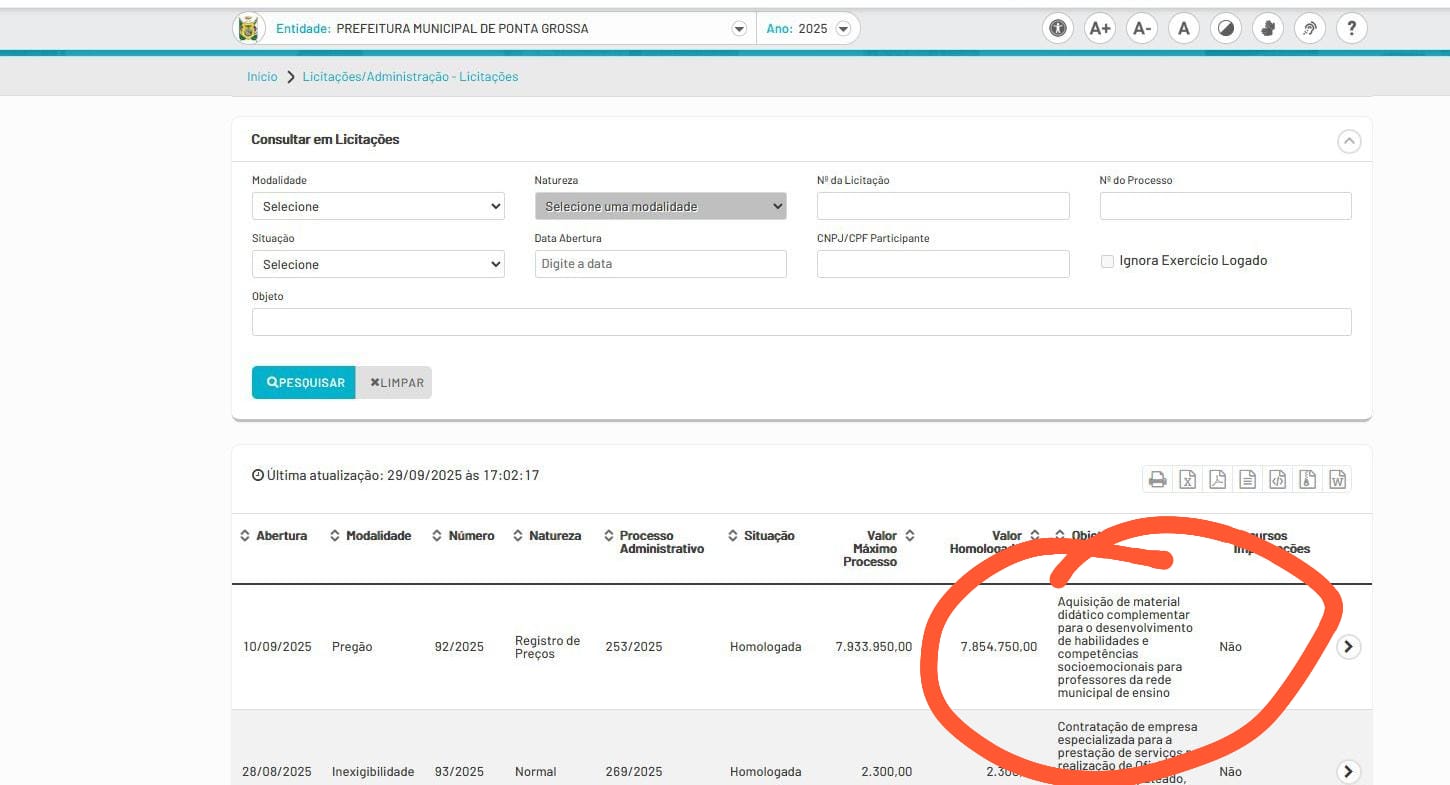This screenshot has width=1450, height=785.
Task: Open the Modalidade dropdown
Action: click(378, 206)
